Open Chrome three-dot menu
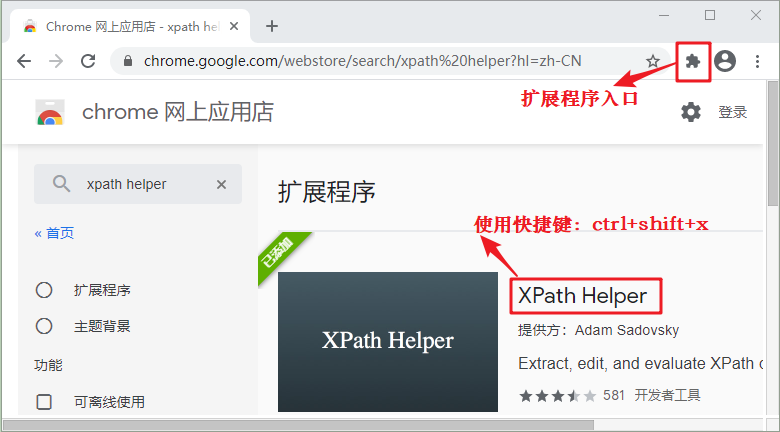Image resolution: width=780 pixels, height=432 pixels. [x=757, y=61]
